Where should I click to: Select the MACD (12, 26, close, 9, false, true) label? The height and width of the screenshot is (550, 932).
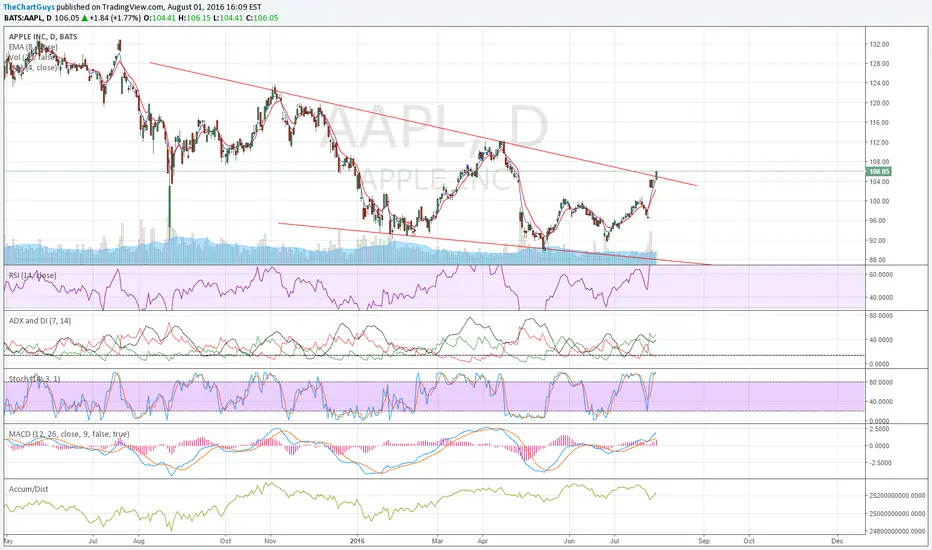tap(69, 434)
